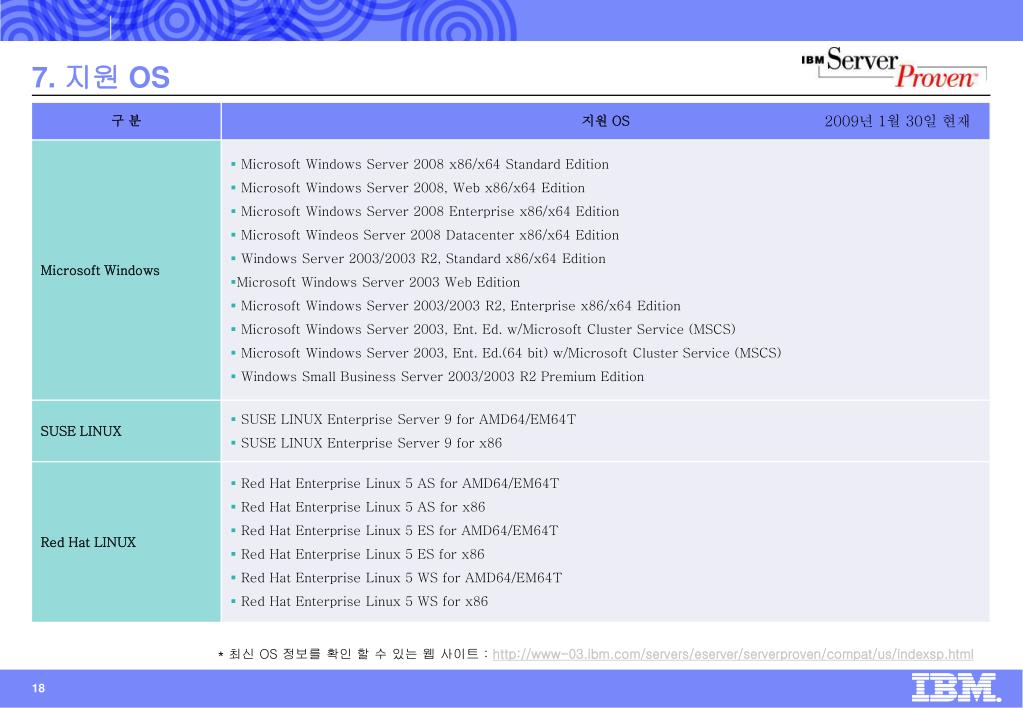Select 'Windows Server 2003 Web Edition' line
Screen dimensions: 1023x708
click(x=378, y=282)
